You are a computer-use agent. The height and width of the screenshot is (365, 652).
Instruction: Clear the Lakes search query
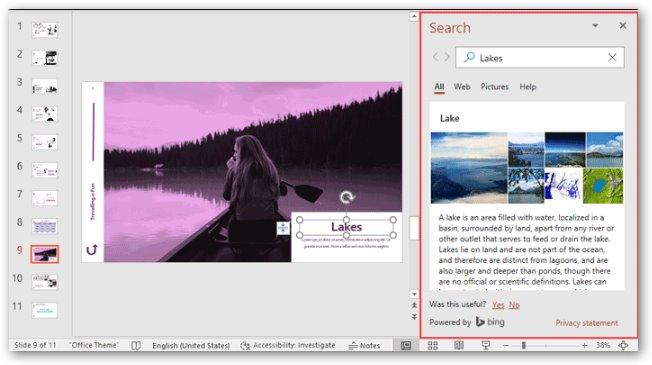click(612, 57)
